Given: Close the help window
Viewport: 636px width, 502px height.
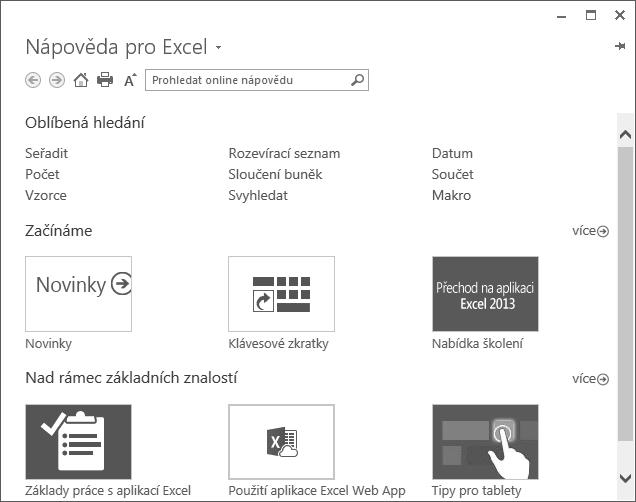Looking at the screenshot, I should (620, 15).
